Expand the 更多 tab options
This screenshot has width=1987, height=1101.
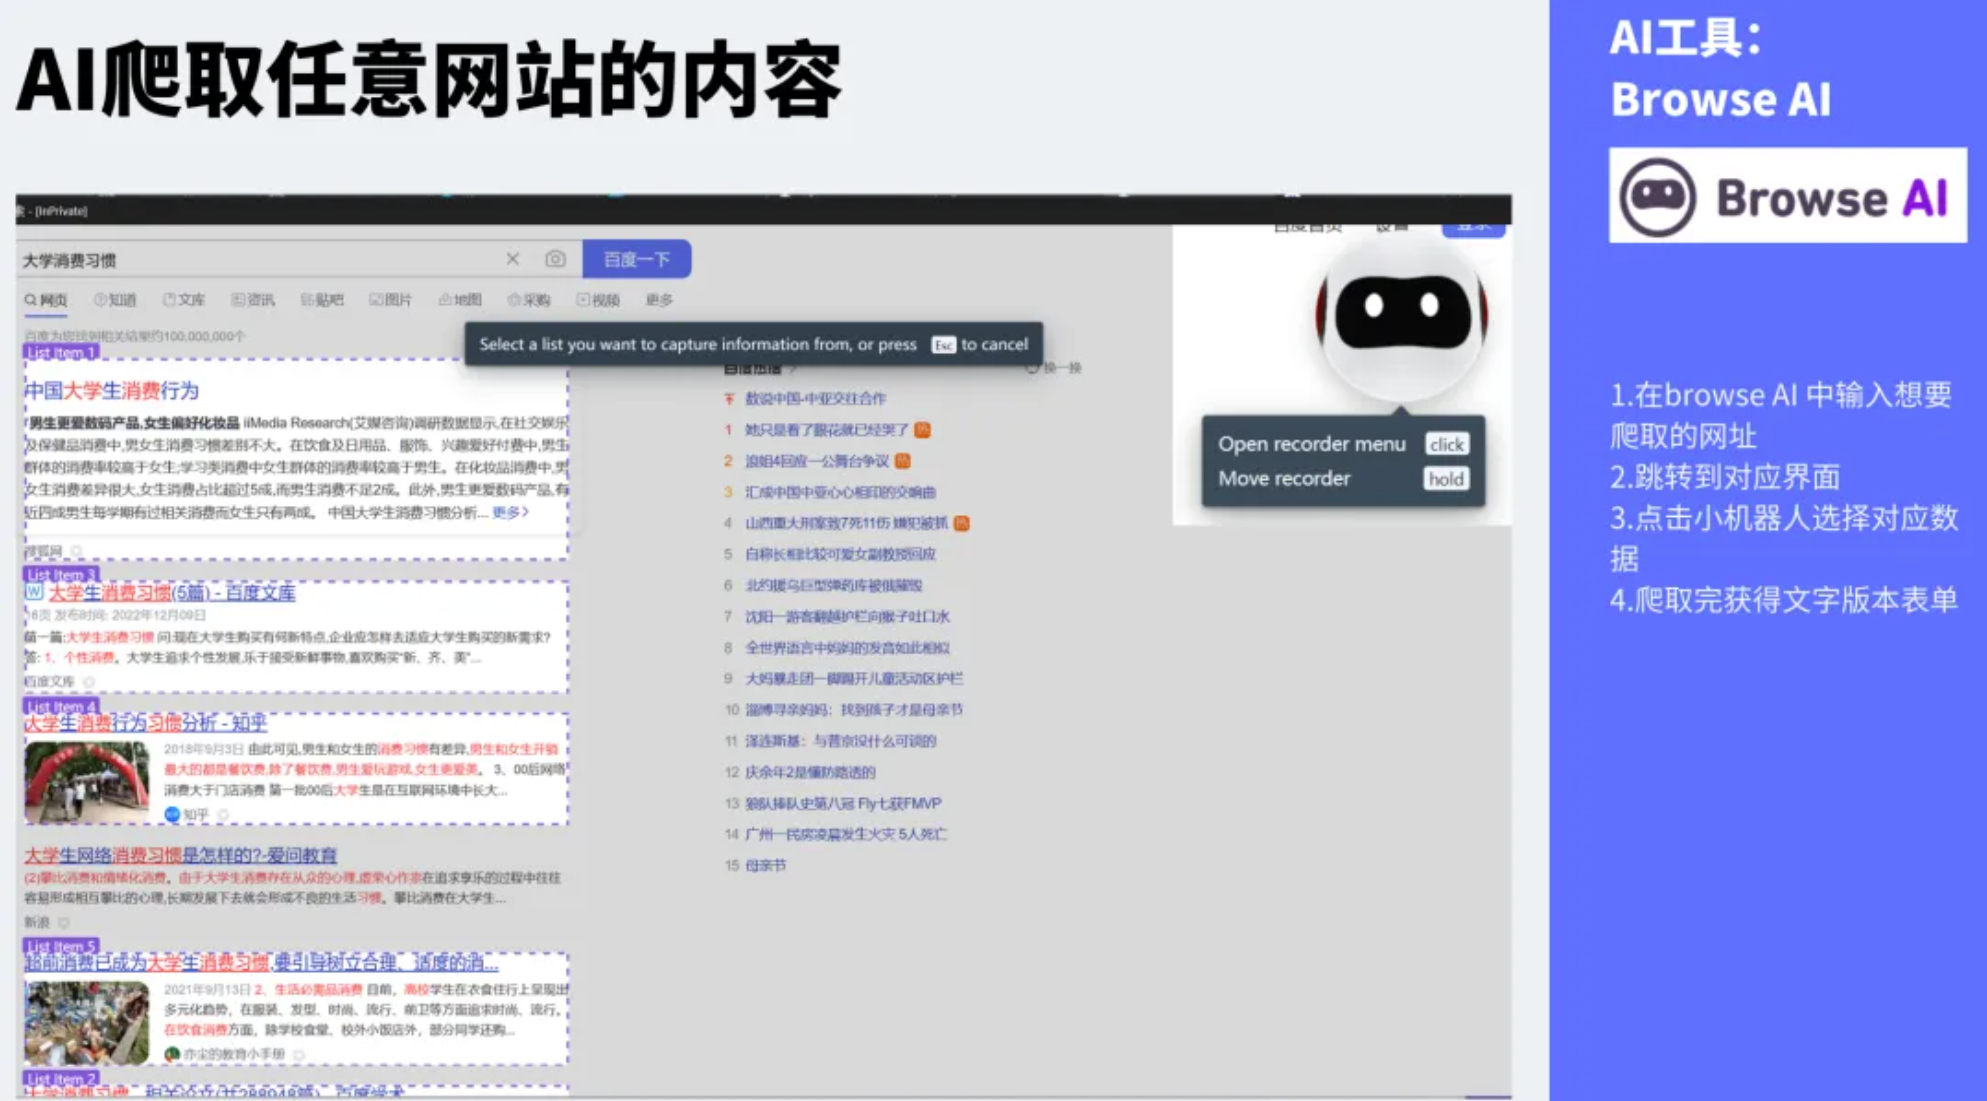pyautogui.click(x=659, y=300)
